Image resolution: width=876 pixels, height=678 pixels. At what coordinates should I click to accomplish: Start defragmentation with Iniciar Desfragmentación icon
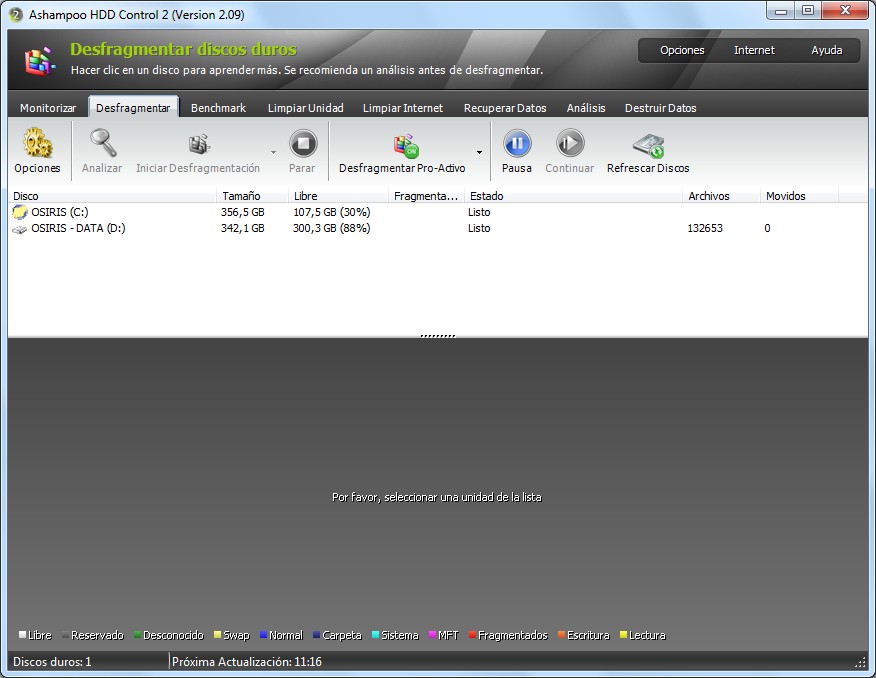click(198, 144)
